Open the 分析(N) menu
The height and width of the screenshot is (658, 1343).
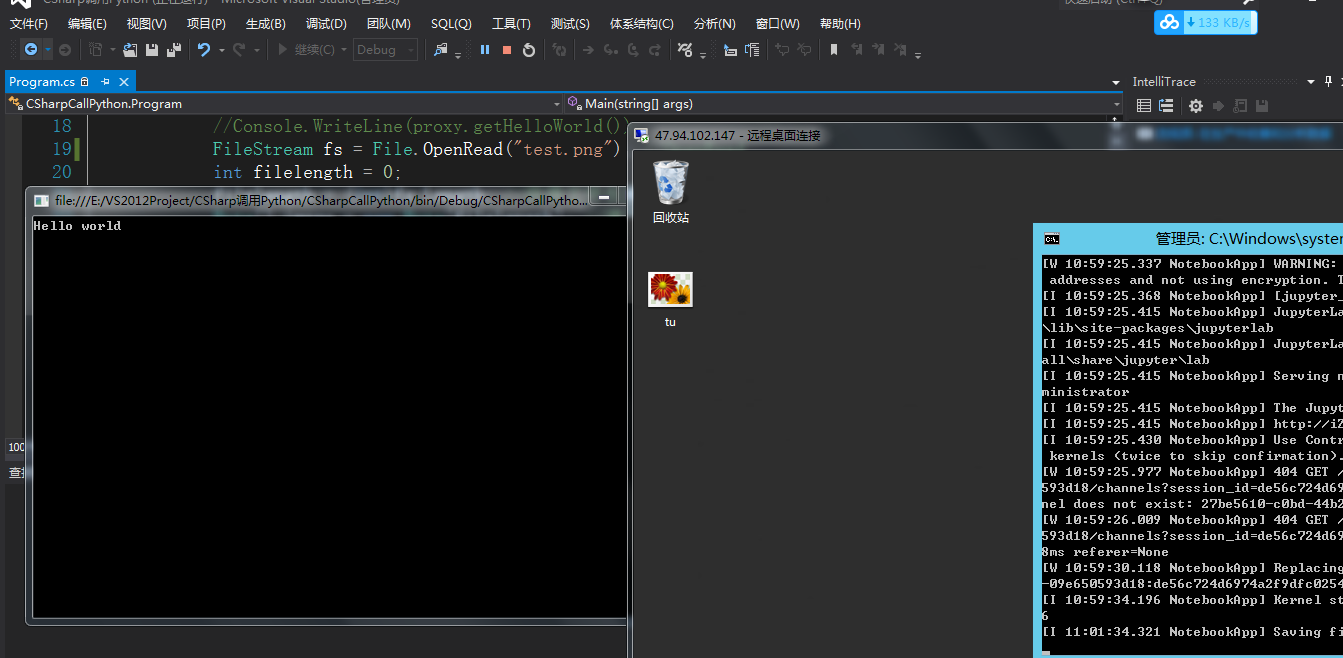tap(714, 23)
